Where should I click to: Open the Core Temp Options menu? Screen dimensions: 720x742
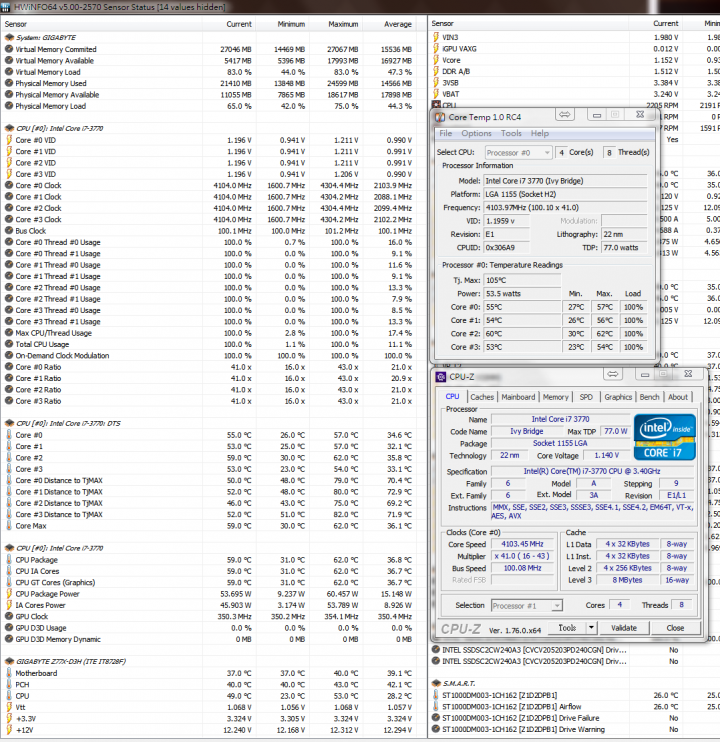[476, 133]
